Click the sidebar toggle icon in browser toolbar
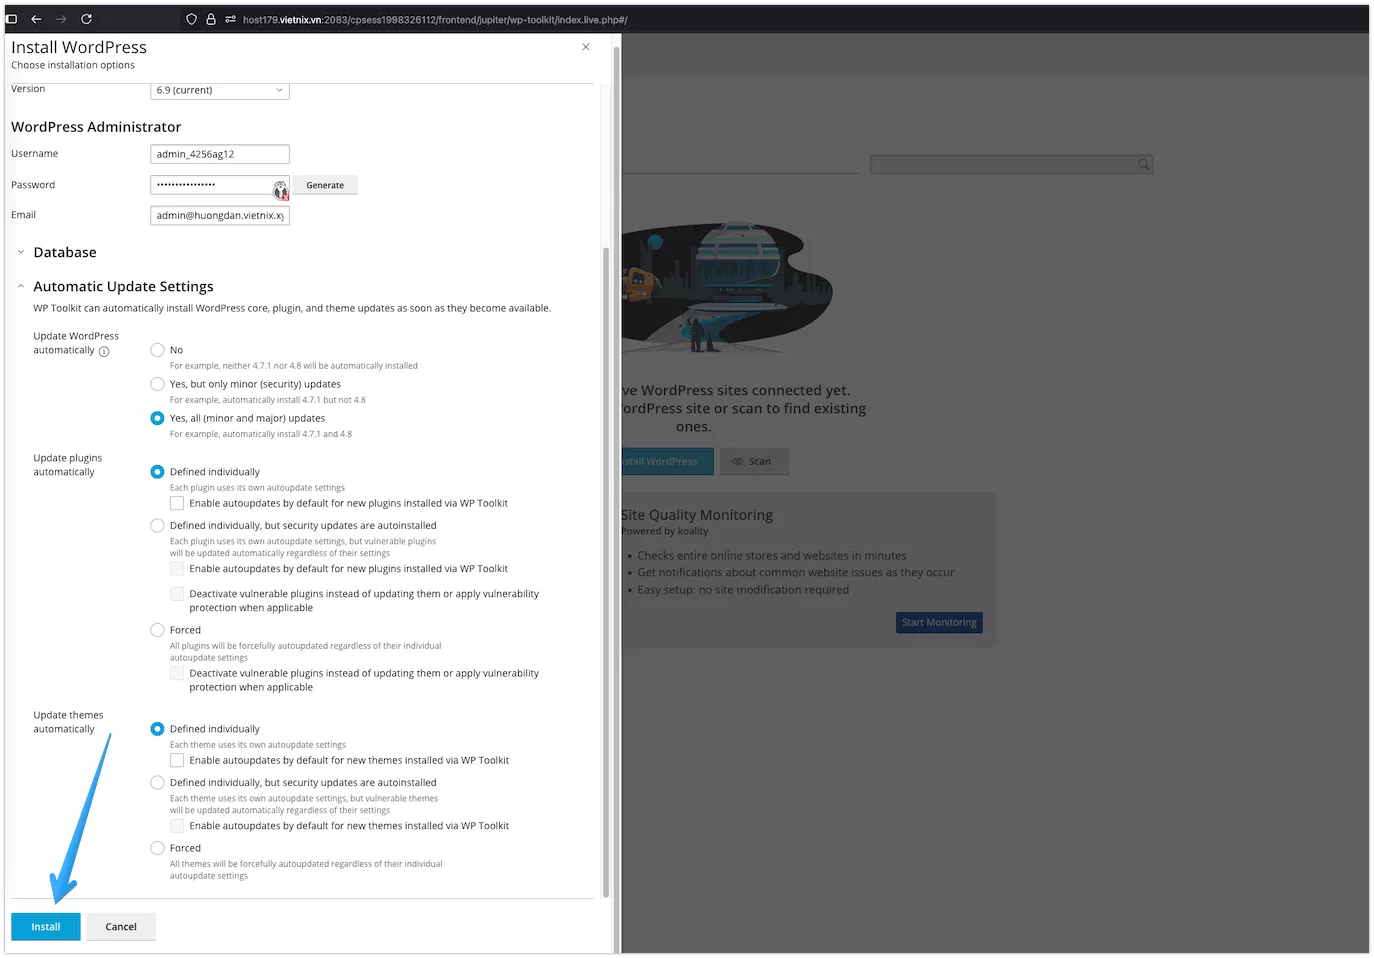 [11, 18]
